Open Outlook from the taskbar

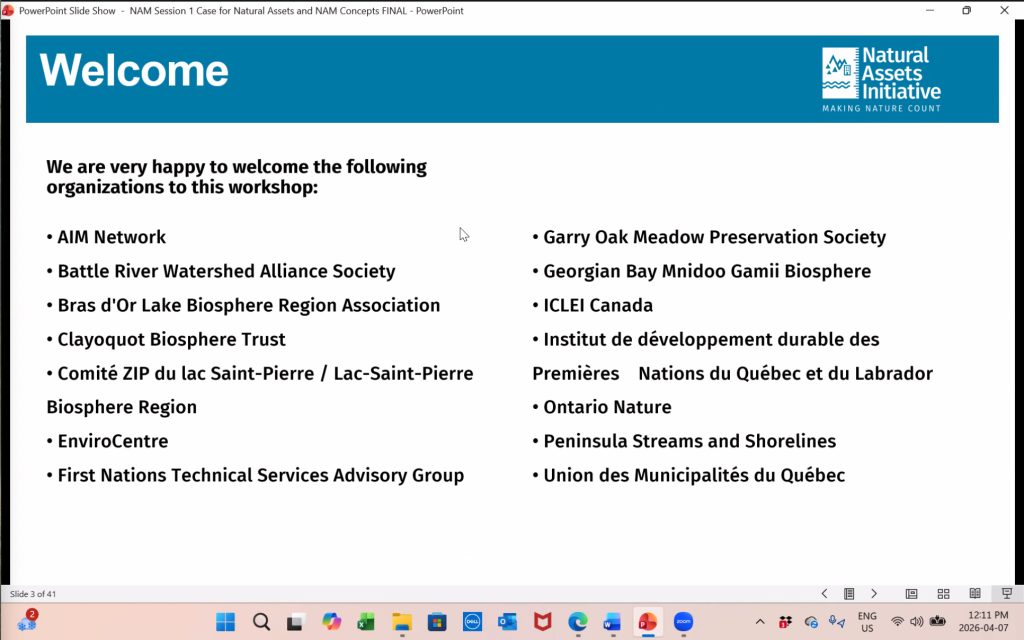507,622
